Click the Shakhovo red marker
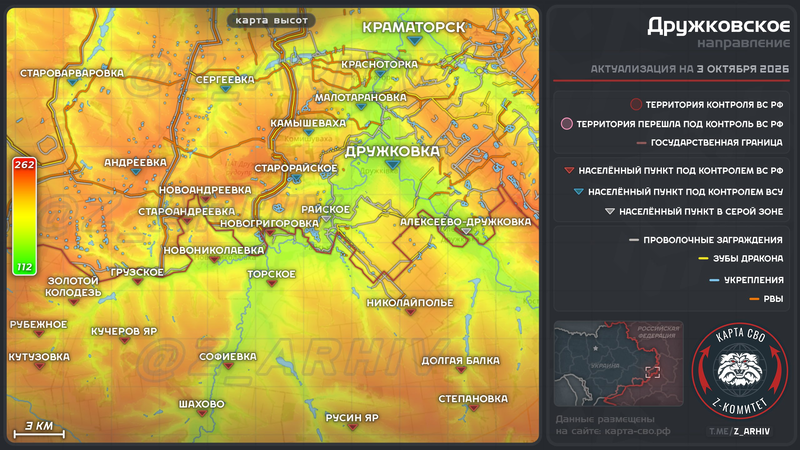 (x=202, y=413)
